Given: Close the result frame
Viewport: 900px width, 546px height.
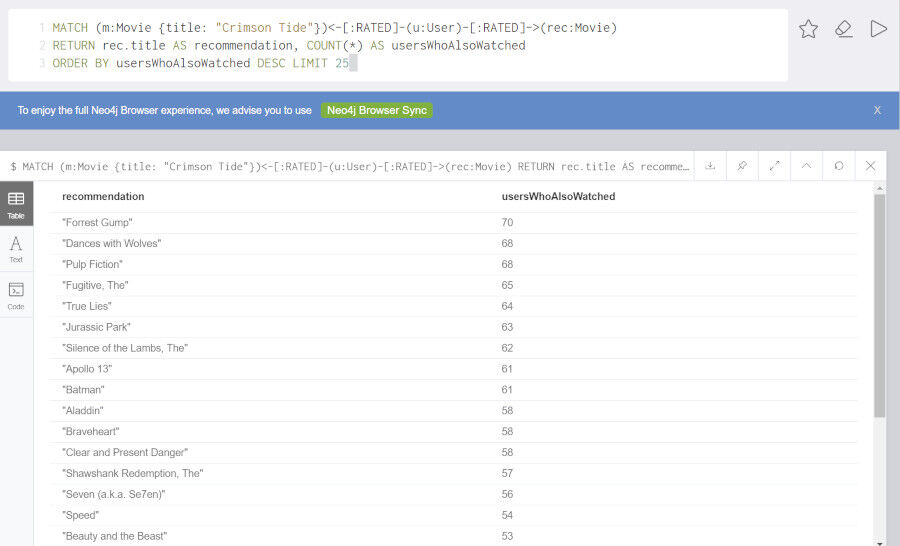Looking at the screenshot, I should coord(870,166).
